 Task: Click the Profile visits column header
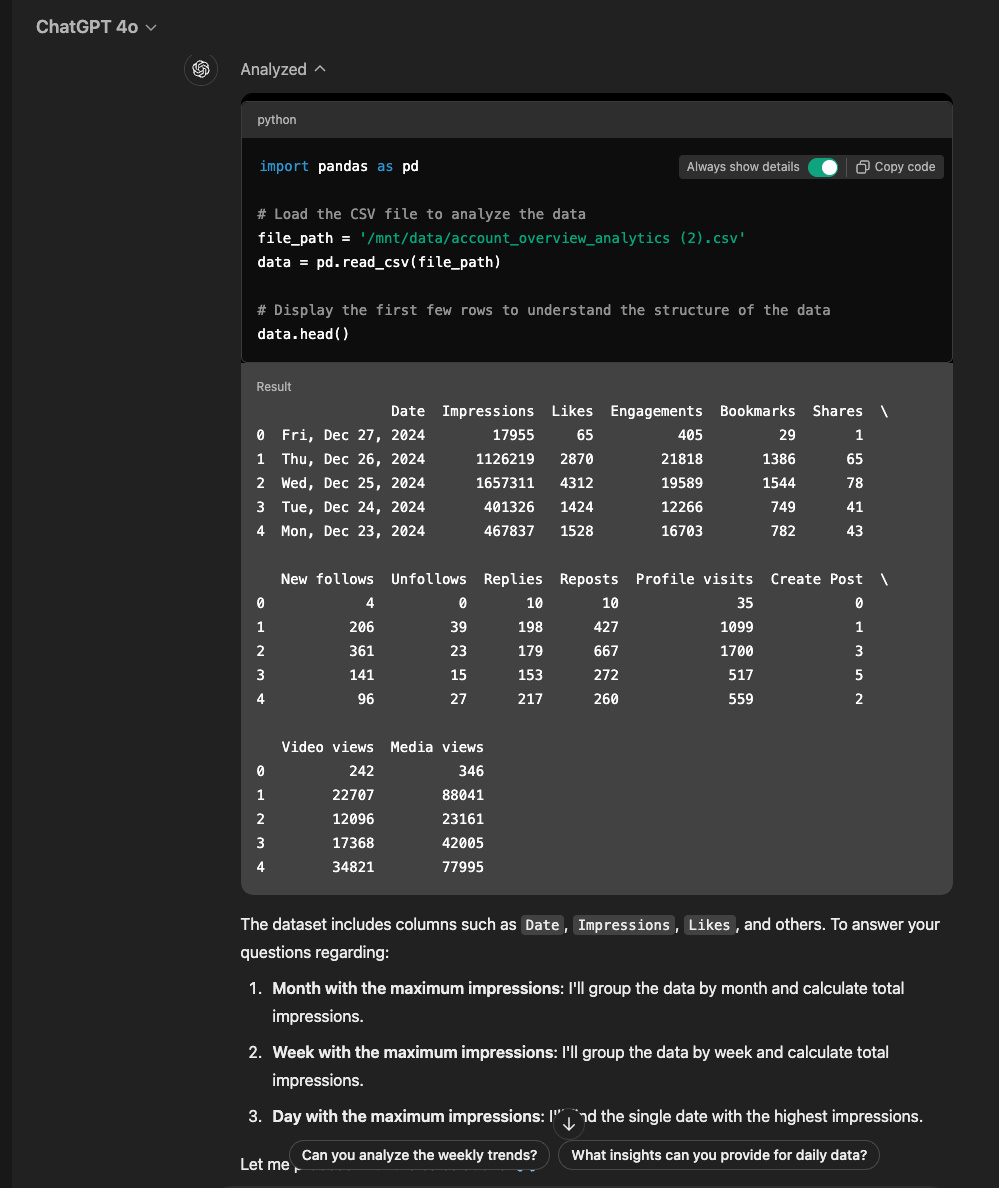click(695, 580)
